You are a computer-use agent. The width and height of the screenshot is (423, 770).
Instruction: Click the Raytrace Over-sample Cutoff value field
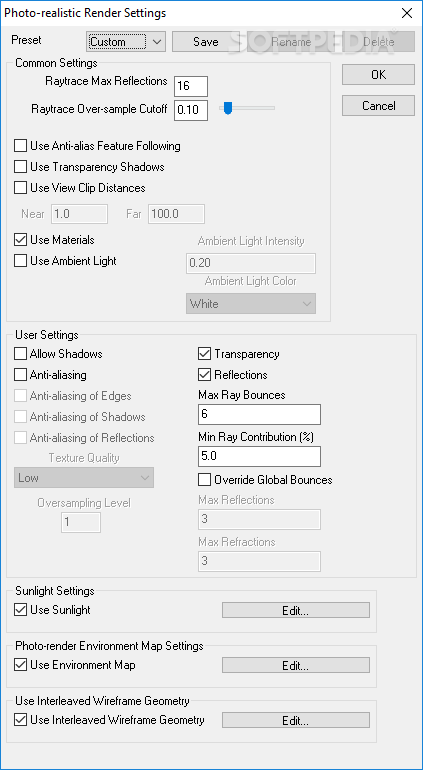tap(191, 110)
